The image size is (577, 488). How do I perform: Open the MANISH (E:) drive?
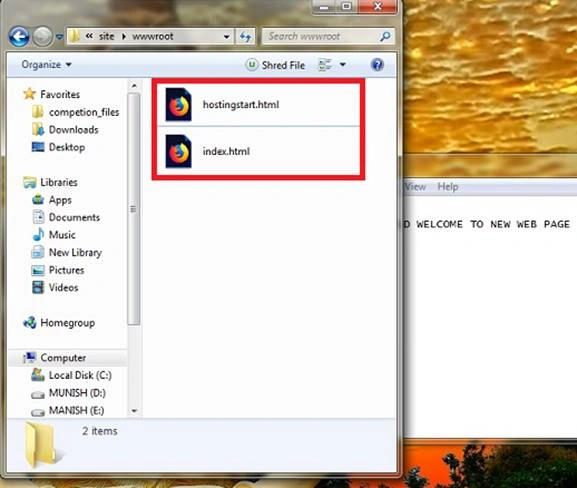68,410
